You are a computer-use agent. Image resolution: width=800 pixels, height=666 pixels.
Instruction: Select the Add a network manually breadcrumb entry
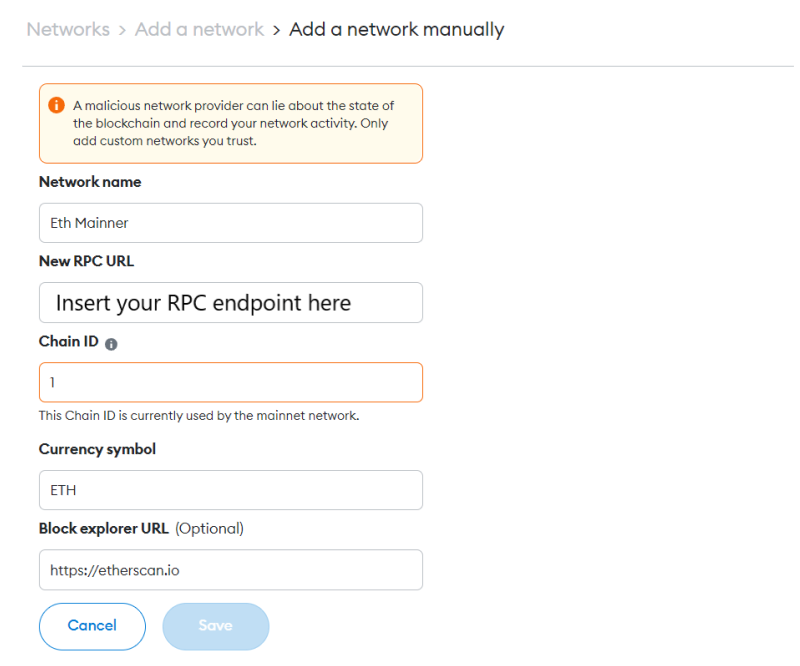(396, 29)
